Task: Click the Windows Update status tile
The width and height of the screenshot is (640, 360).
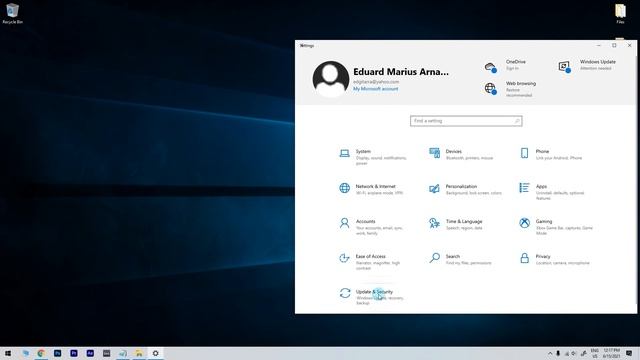Action: 587,65
